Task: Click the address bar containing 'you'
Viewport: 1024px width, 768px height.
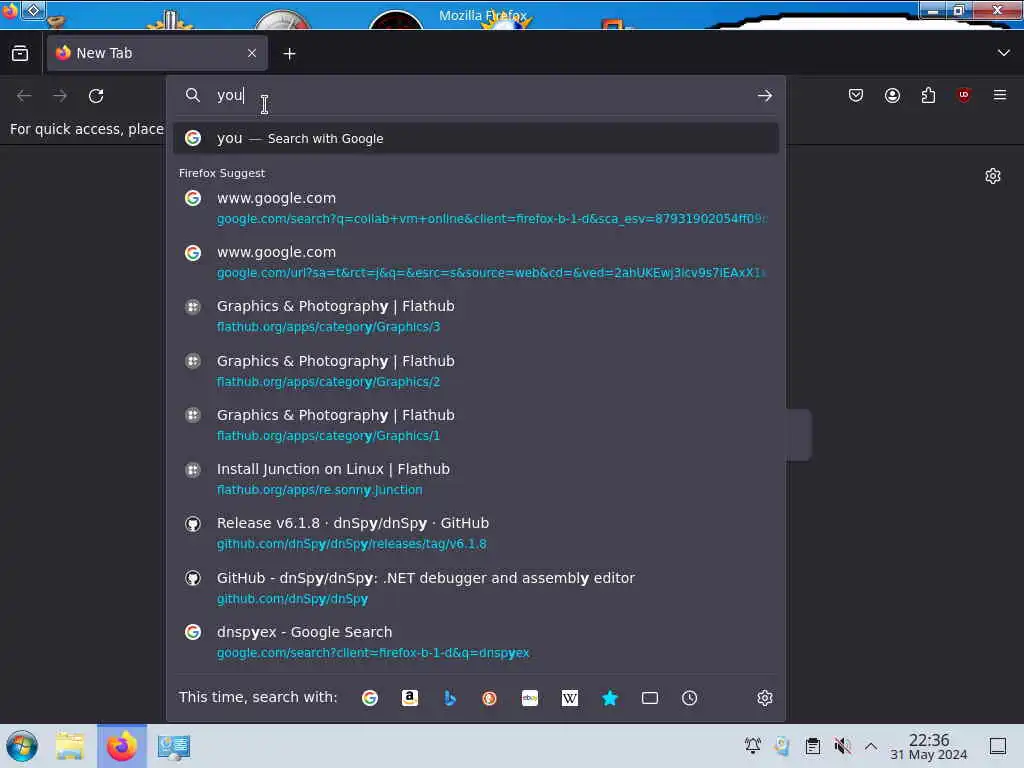Action: (477, 95)
